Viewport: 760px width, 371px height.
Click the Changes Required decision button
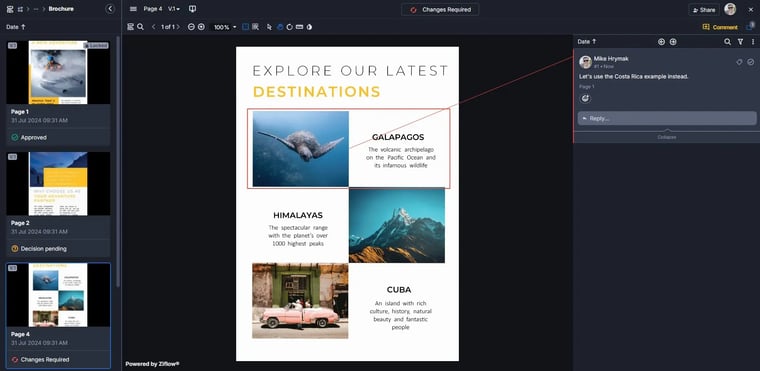click(440, 10)
